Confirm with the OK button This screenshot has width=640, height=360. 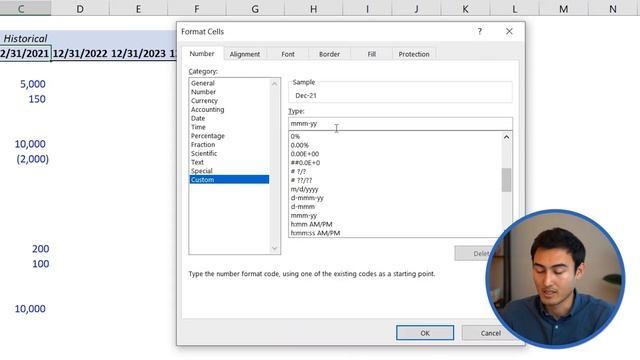(x=425, y=333)
